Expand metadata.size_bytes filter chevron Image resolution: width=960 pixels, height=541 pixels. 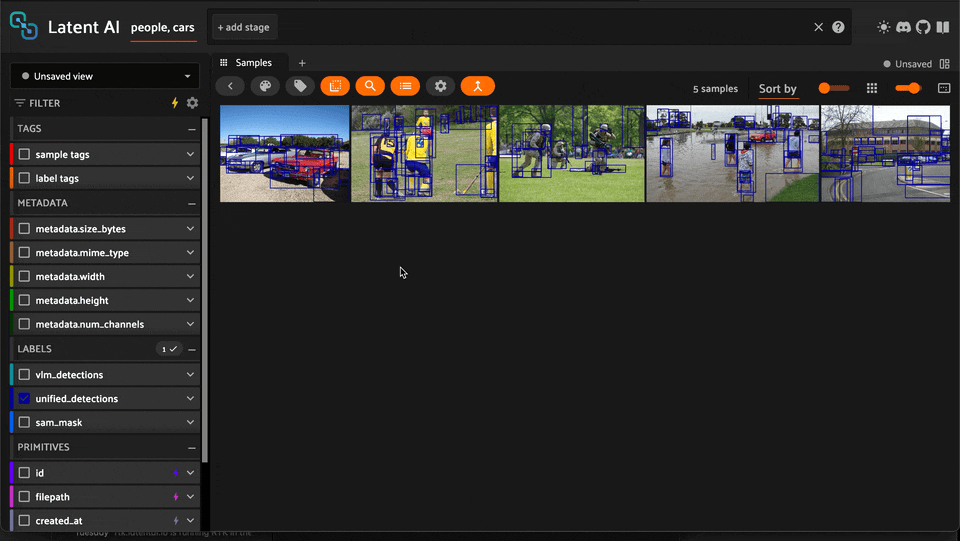click(x=190, y=228)
